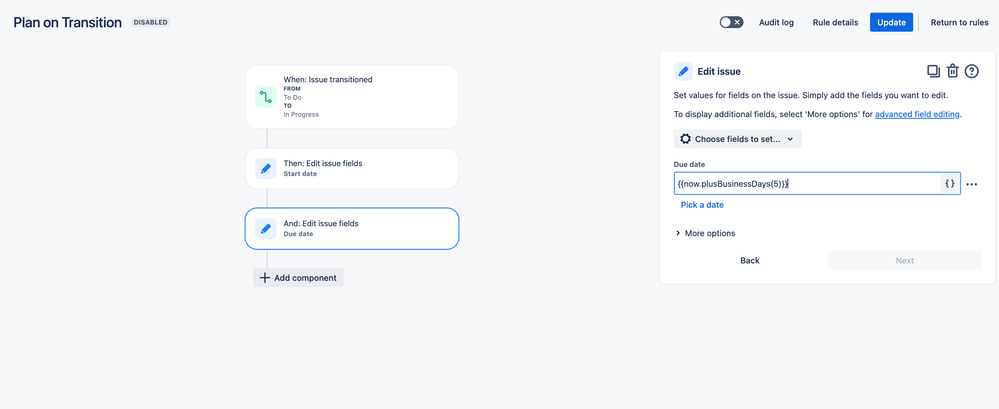Image resolution: width=999 pixels, height=409 pixels.
Task: Click the Pick a date link
Action: (702, 205)
